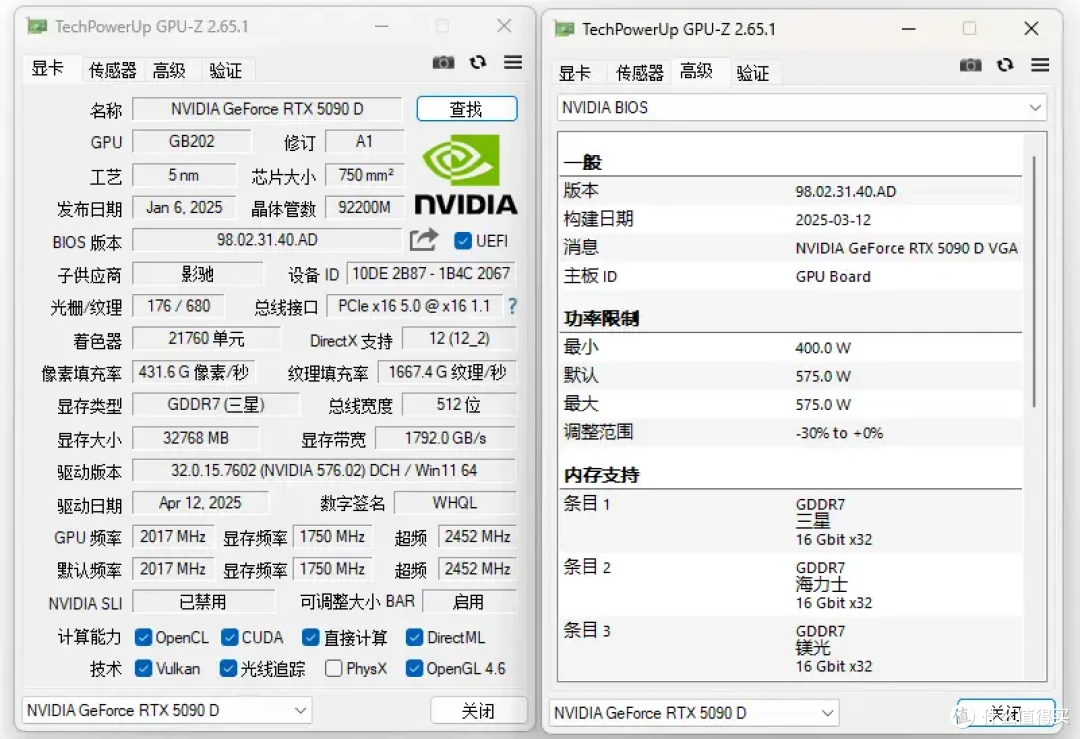Click 条目 3 GDDR7 镁光 entry
1080x739 pixels.
791,648
